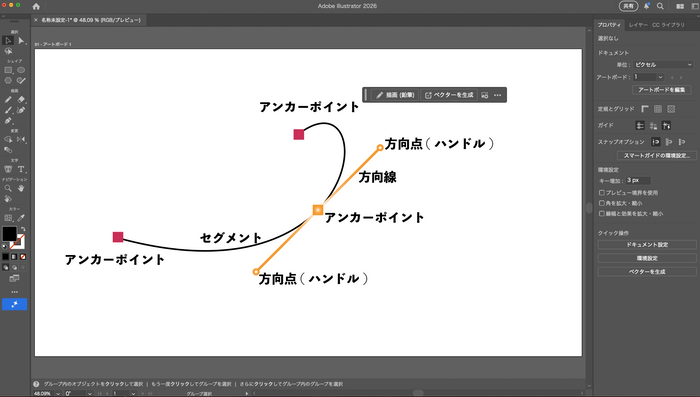The width and height of the screenshot is (700, 397).
Task: Select the Direct Selection tool
Action: pos(21,41)
